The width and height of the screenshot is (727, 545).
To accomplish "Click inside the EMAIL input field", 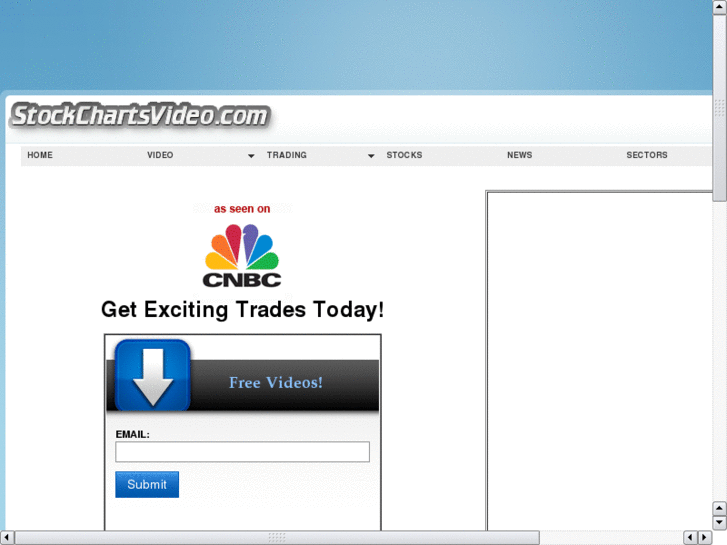I will point(242,452).
